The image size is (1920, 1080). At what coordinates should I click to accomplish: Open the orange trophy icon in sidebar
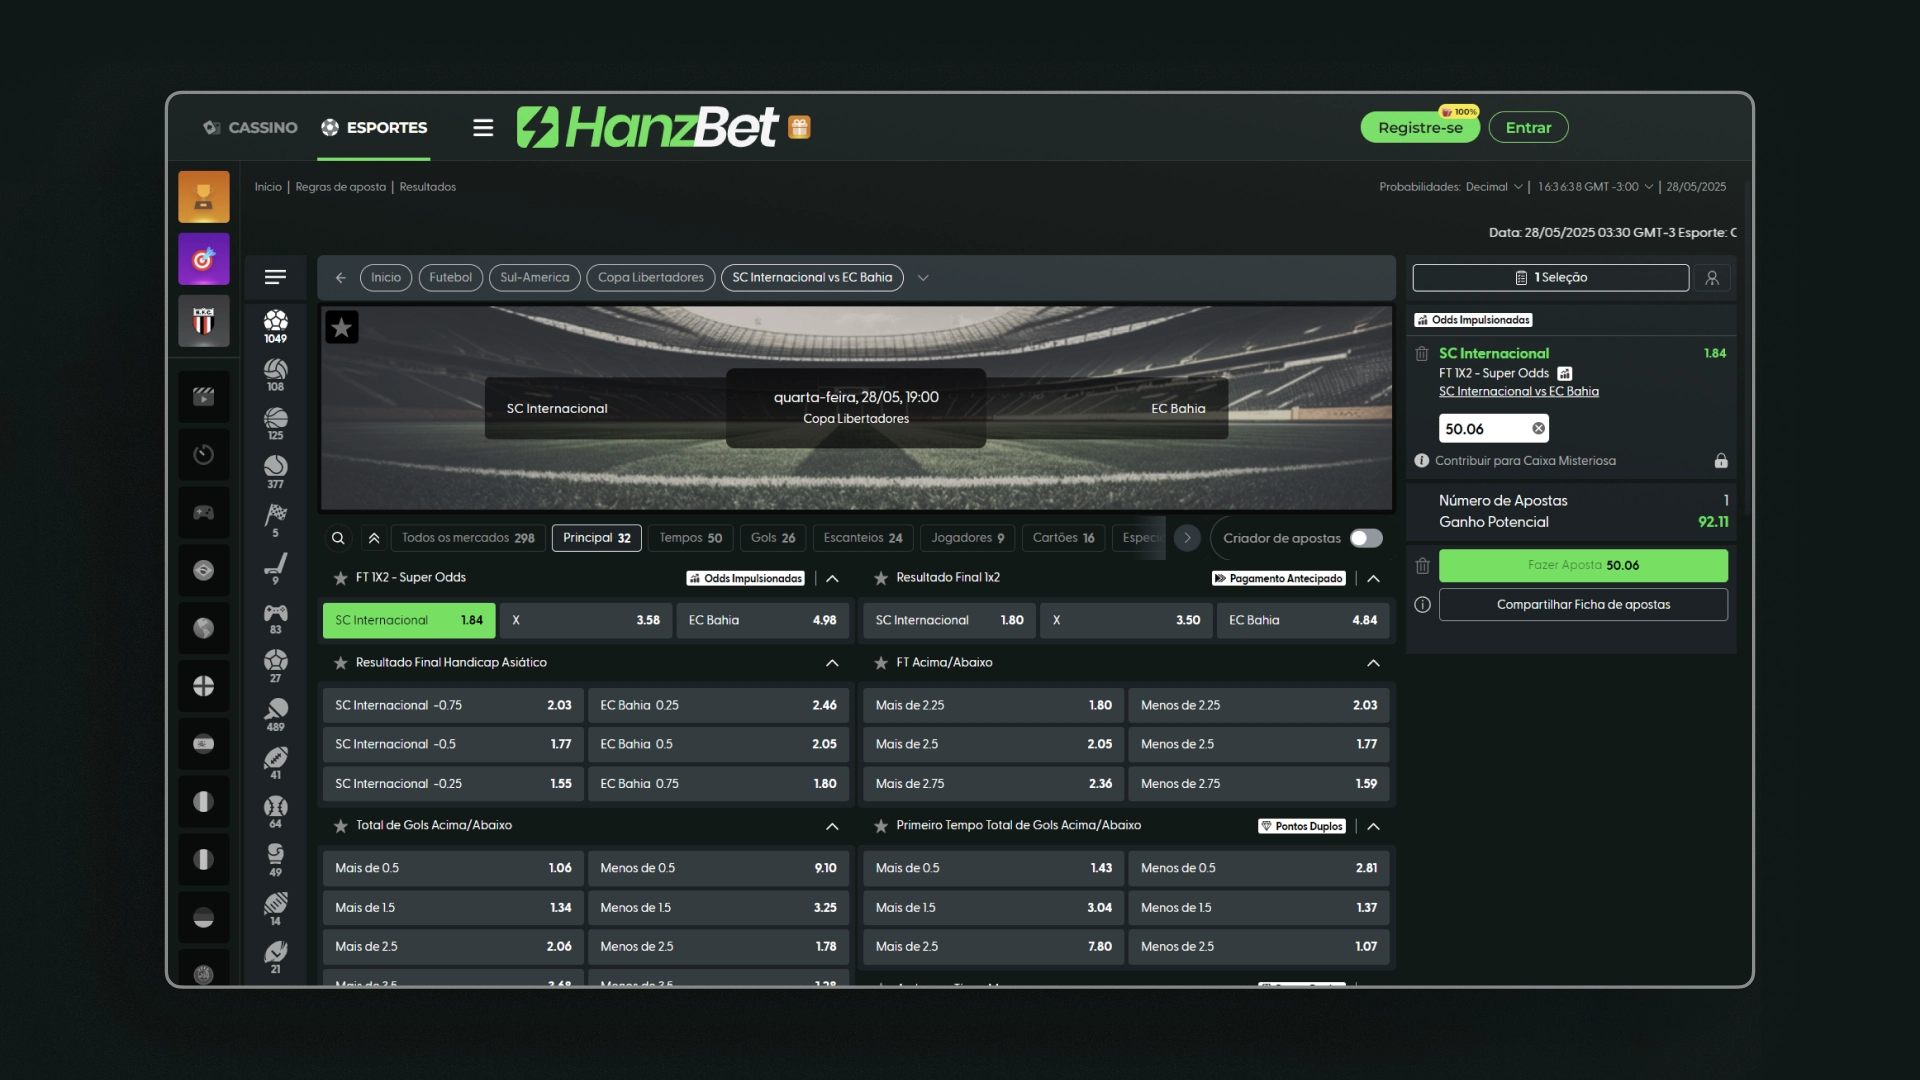click(x=204, y=197)
